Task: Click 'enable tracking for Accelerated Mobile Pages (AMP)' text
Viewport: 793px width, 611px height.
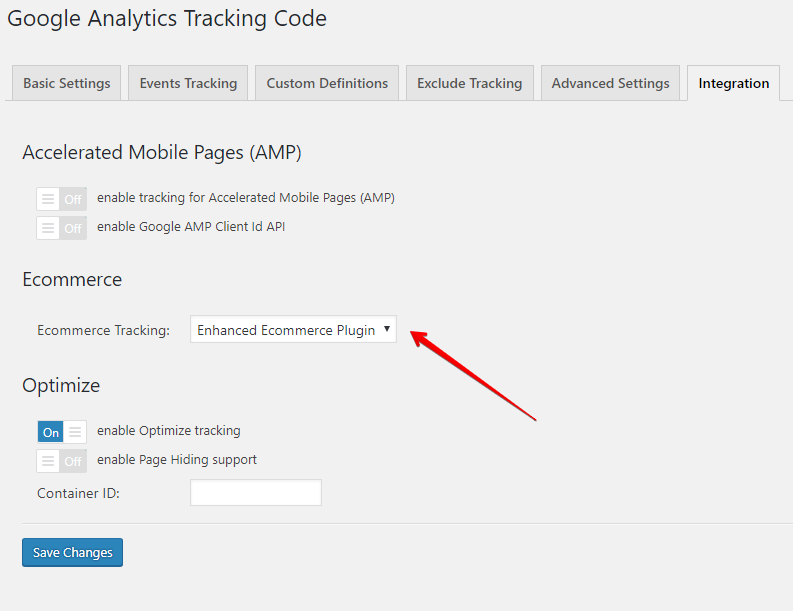Action: tap(246, 198)
